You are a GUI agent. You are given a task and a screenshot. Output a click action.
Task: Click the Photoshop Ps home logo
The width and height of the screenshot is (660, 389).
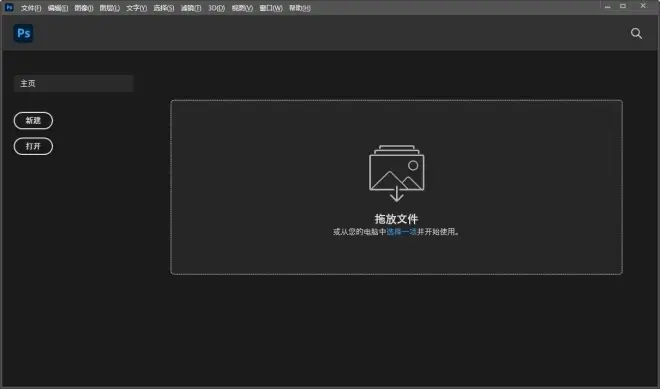click(x=24, y=33)
